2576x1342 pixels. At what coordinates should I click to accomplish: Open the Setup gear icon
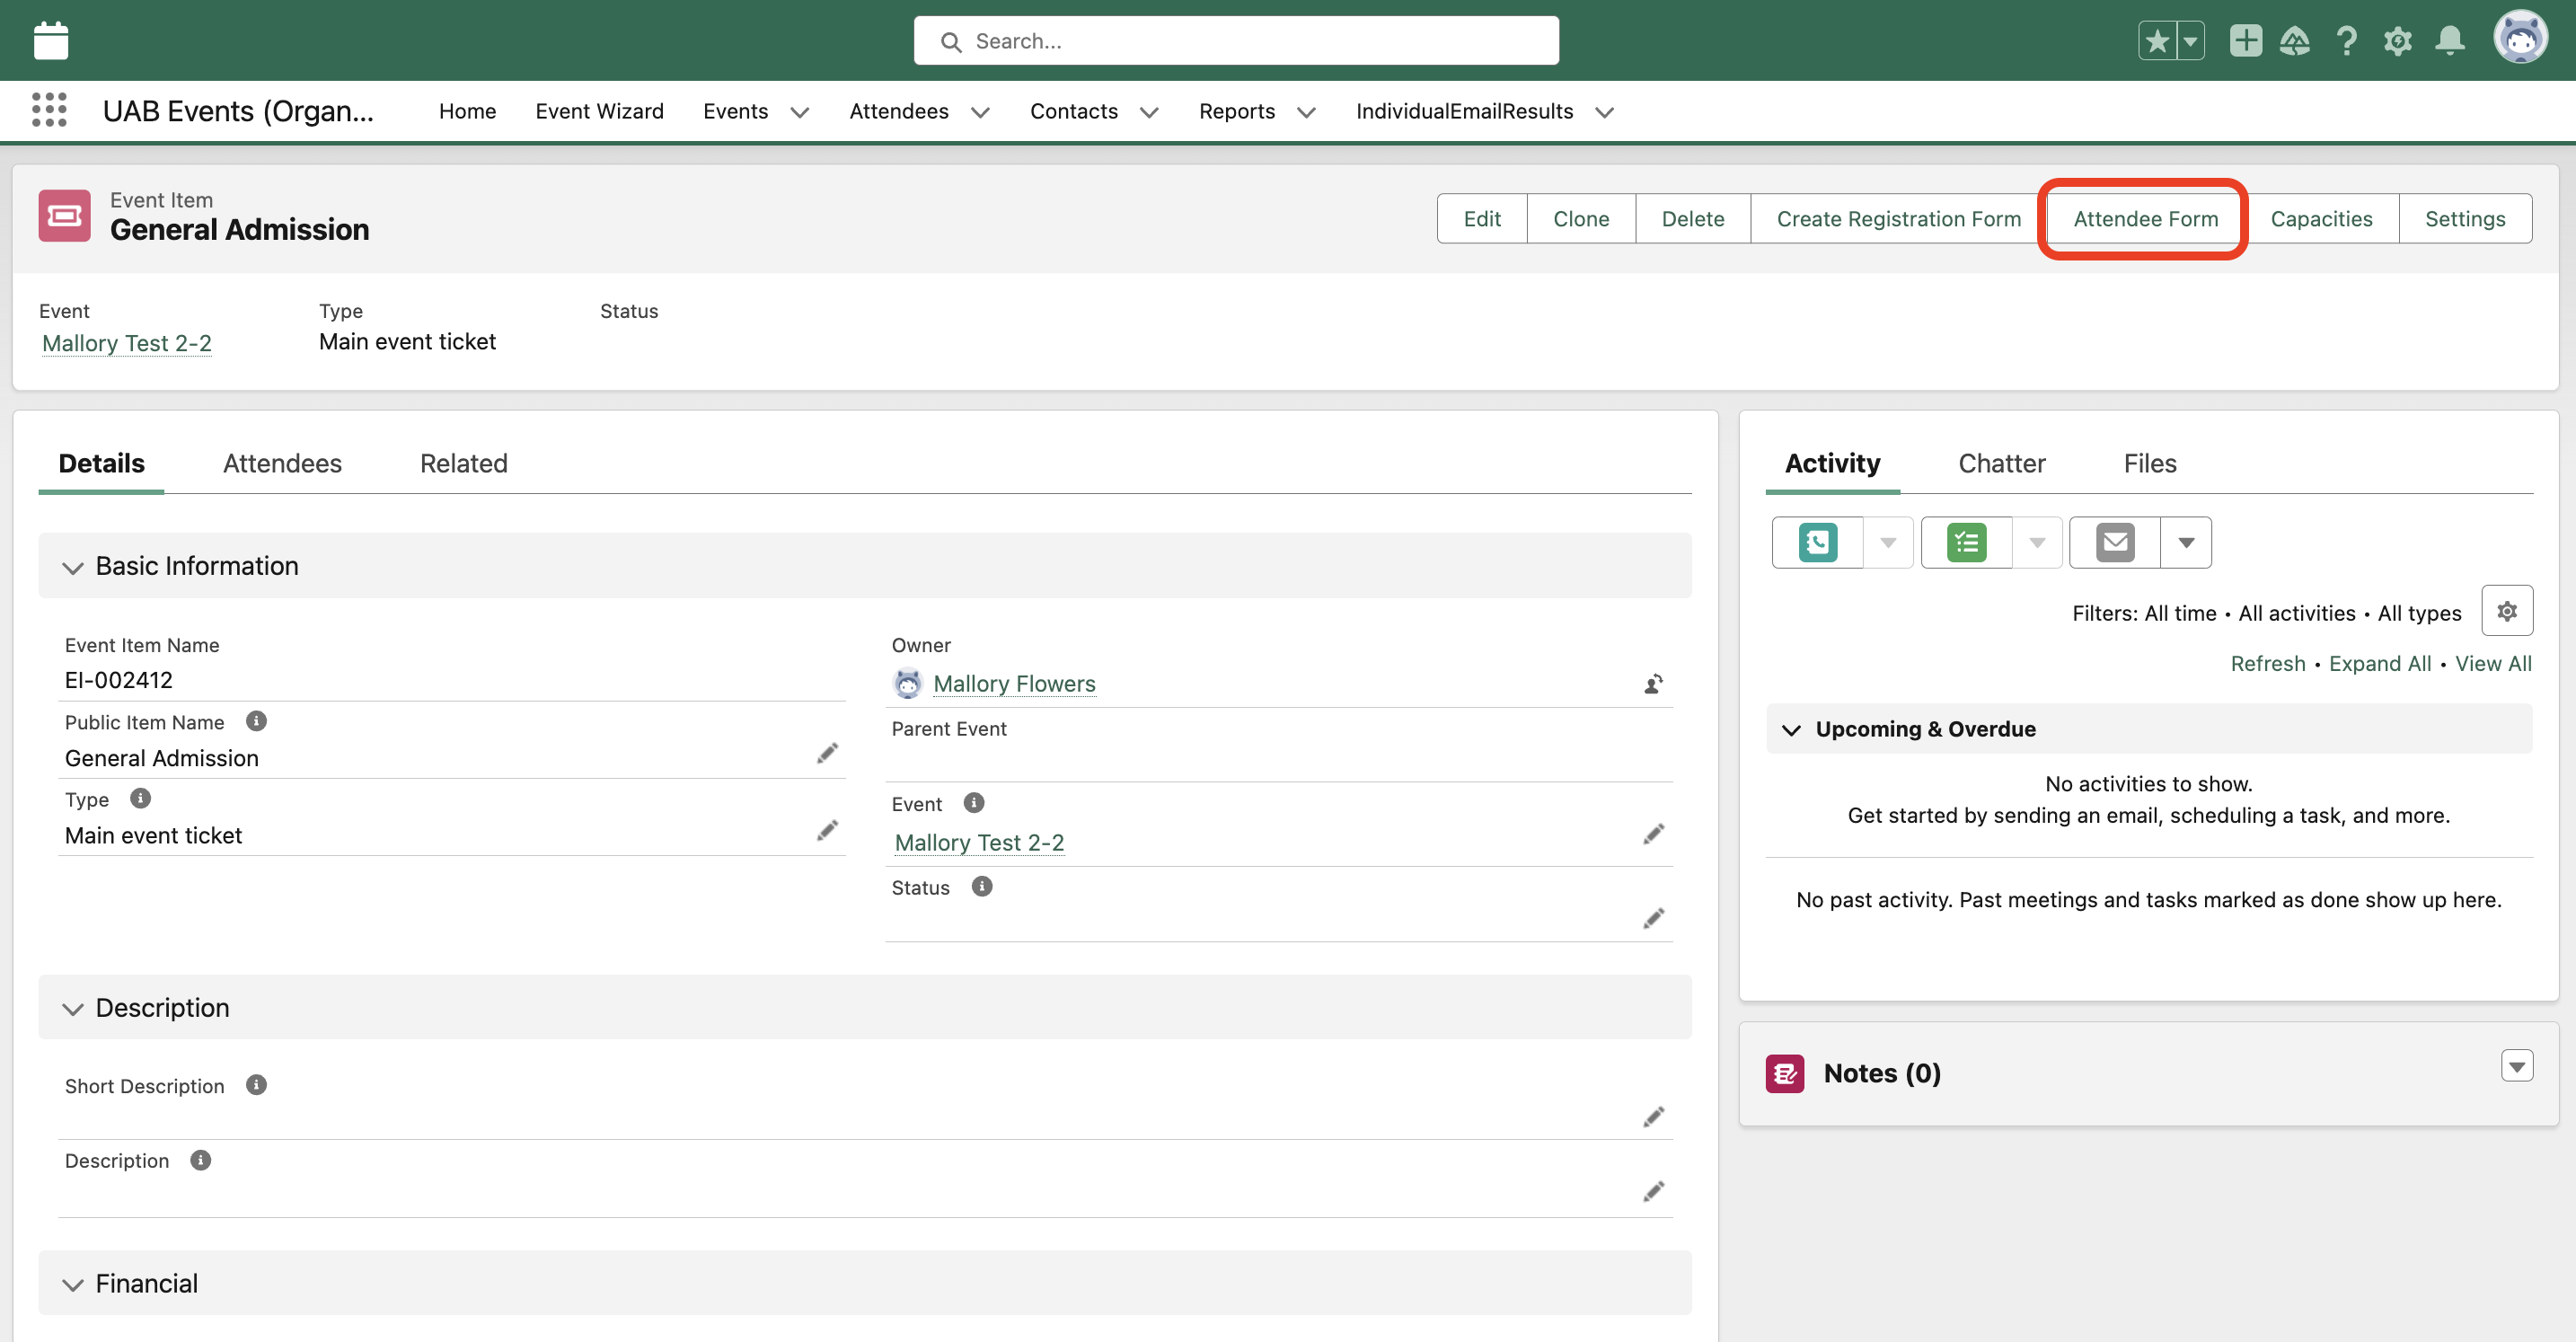coord(2397,41)
